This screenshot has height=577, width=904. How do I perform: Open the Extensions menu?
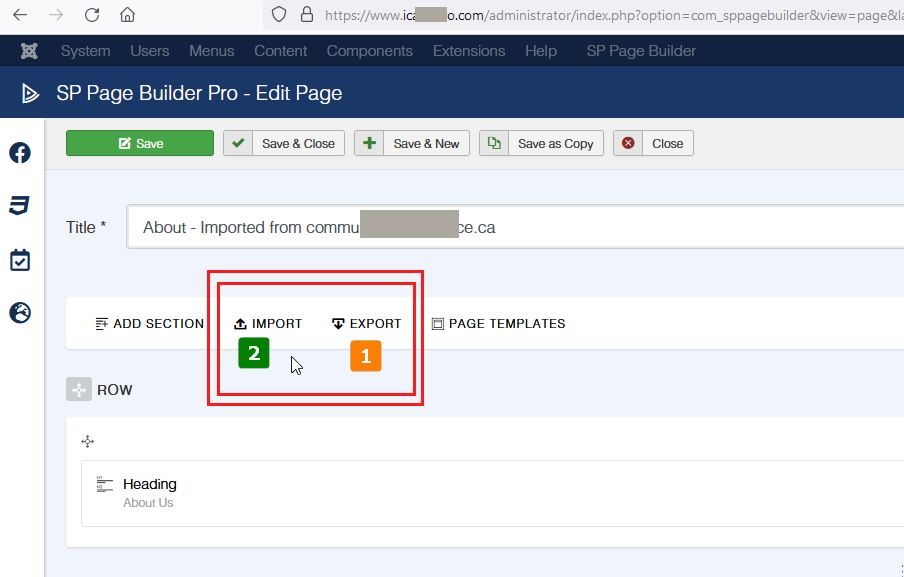(x=469, y=51)
